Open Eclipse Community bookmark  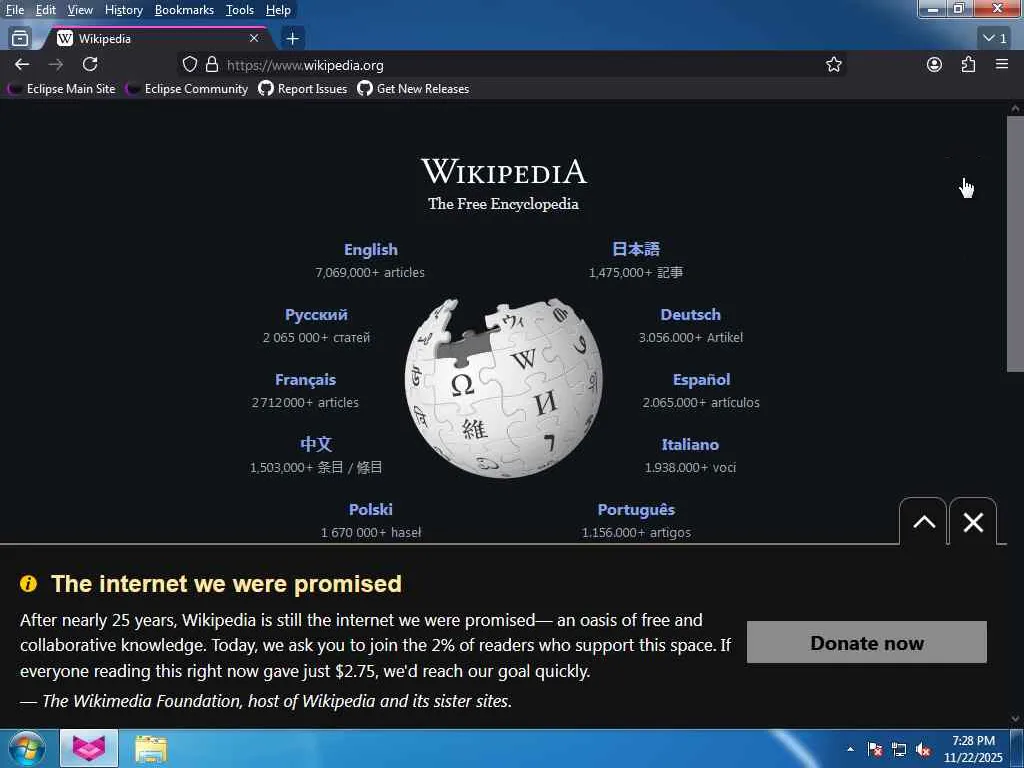[x=187, y=89]
